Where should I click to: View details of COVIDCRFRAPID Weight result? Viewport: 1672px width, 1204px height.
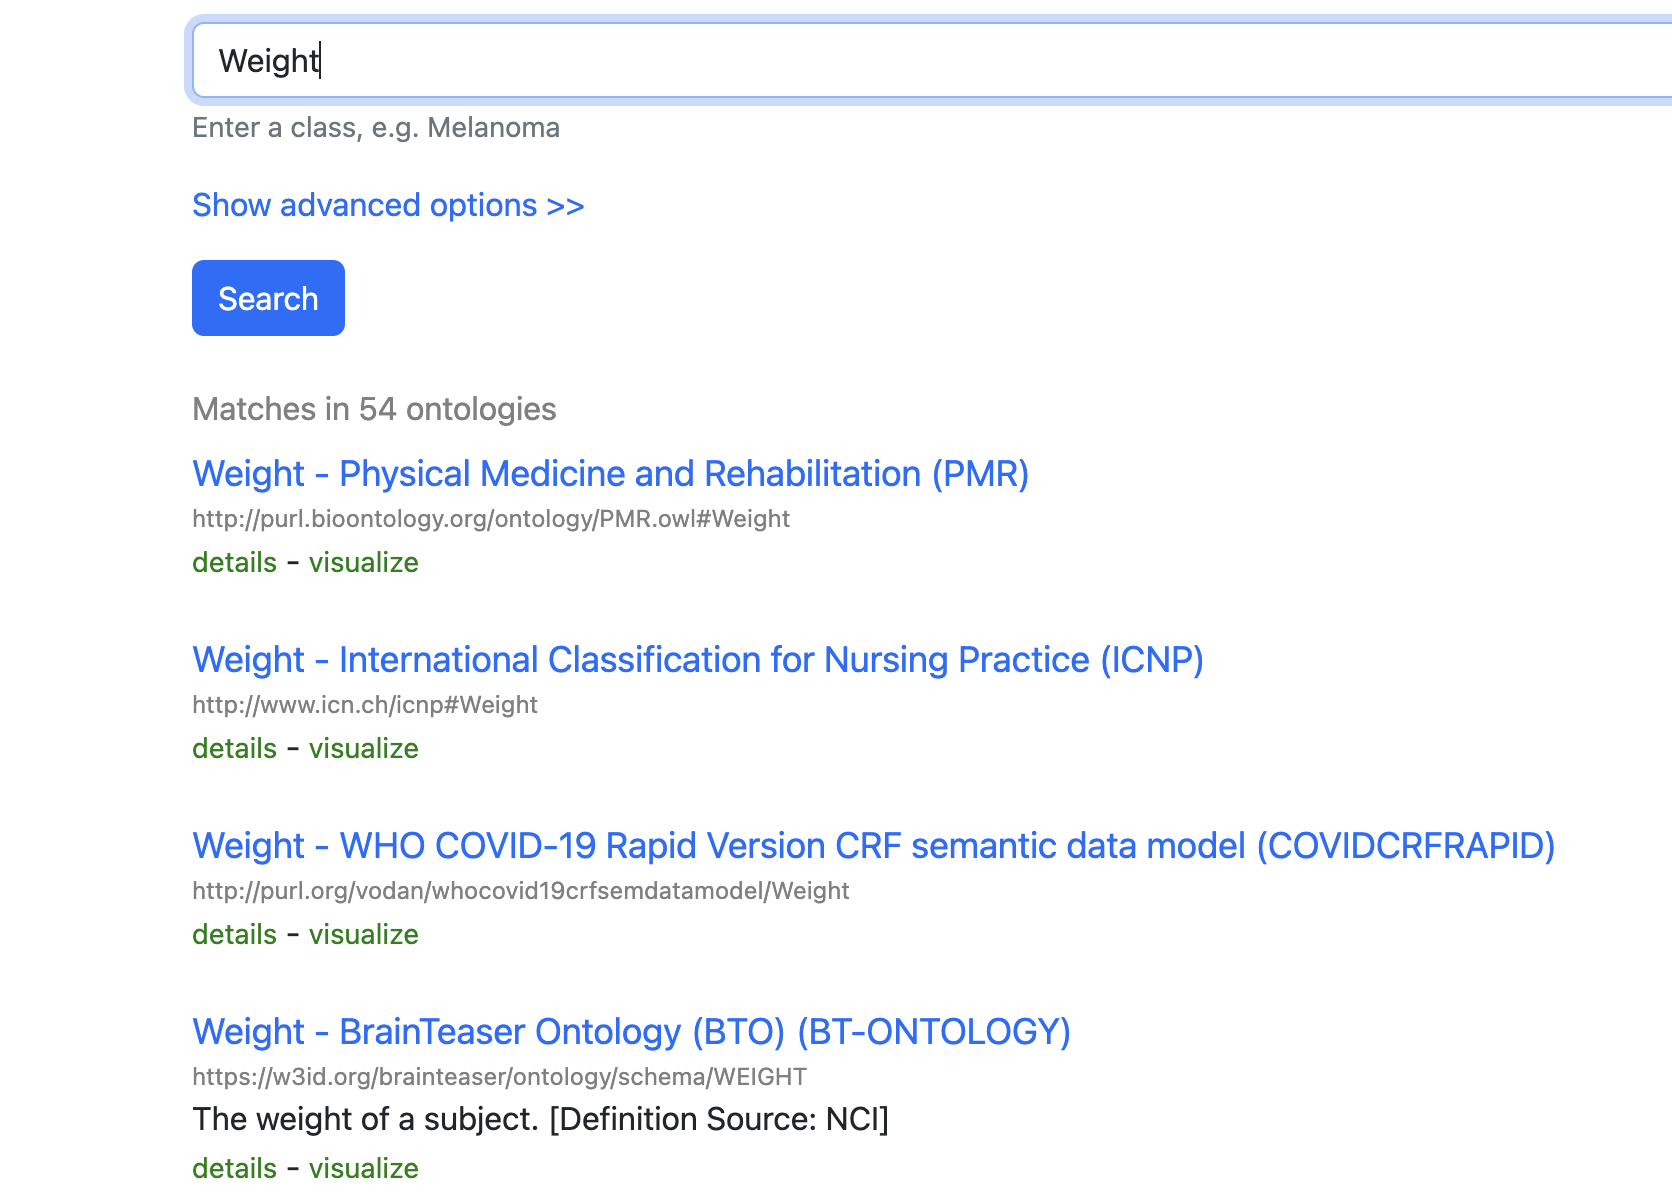coord(233,934)
